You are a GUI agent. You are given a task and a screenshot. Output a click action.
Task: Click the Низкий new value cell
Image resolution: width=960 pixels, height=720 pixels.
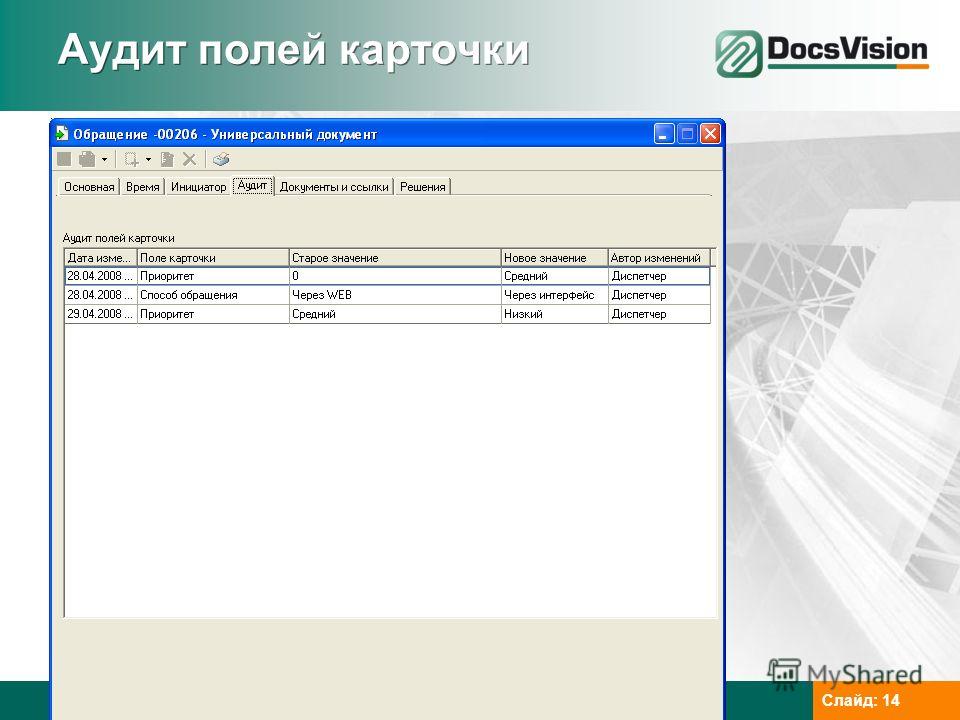point(555,314)
